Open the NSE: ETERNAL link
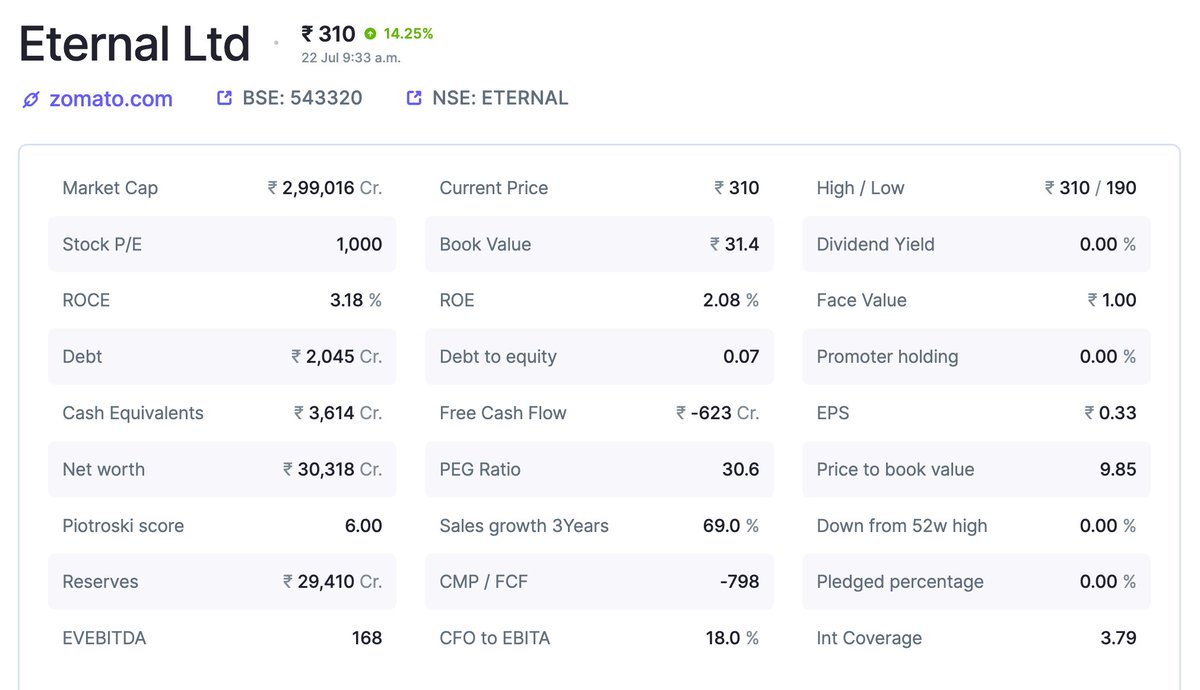This screenshot has height=690, width=1200. [500, 98]
